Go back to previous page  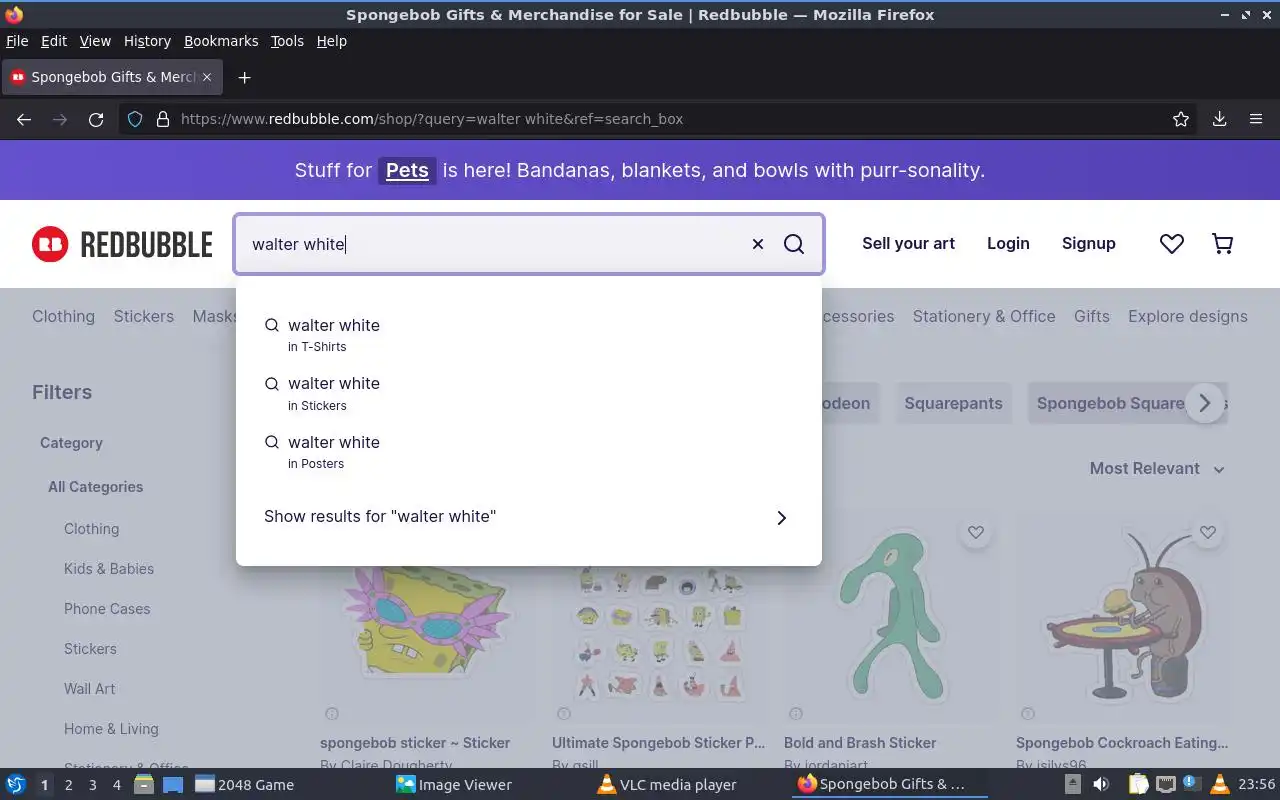click(24, 119)
